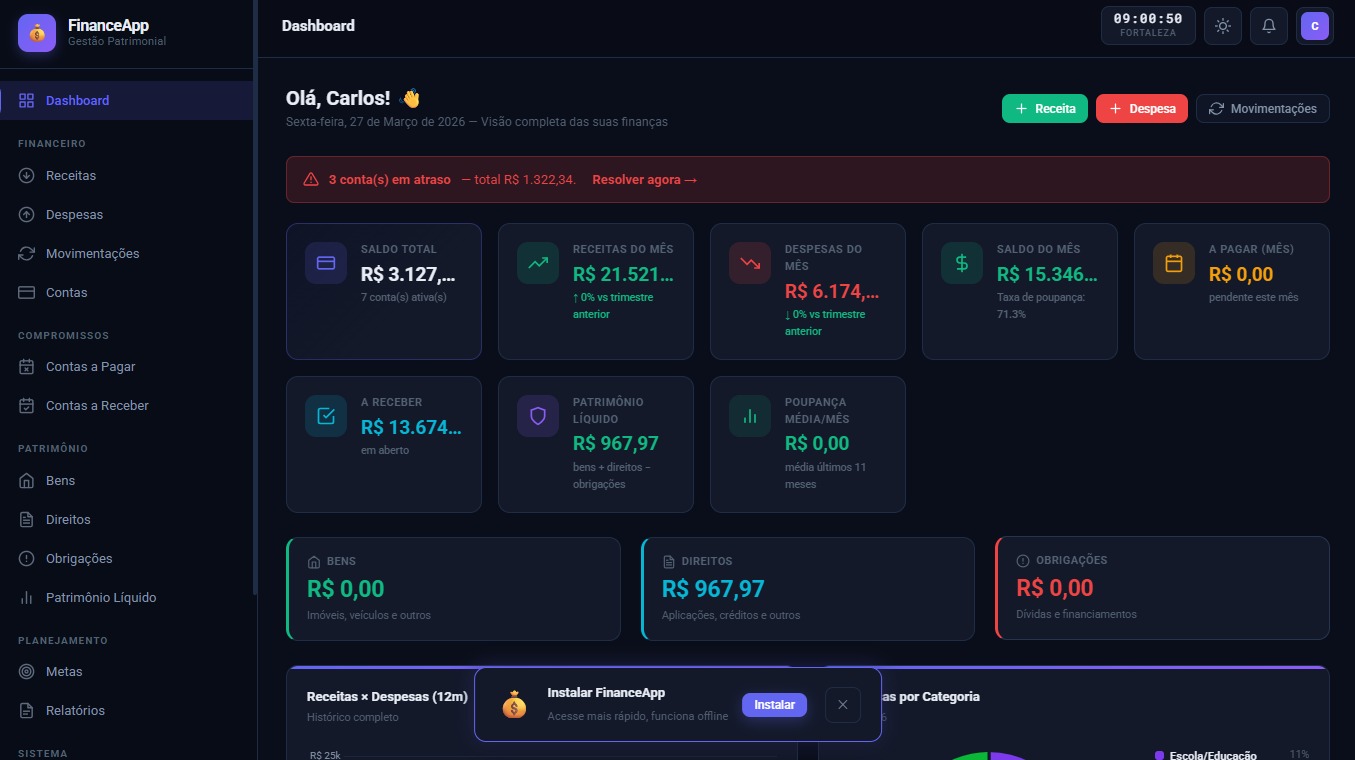Viewport: 1355px width, 760px height.
Task: Go to Metas in the sidebar
Action: pyautogui.click(x=64, y=672)
